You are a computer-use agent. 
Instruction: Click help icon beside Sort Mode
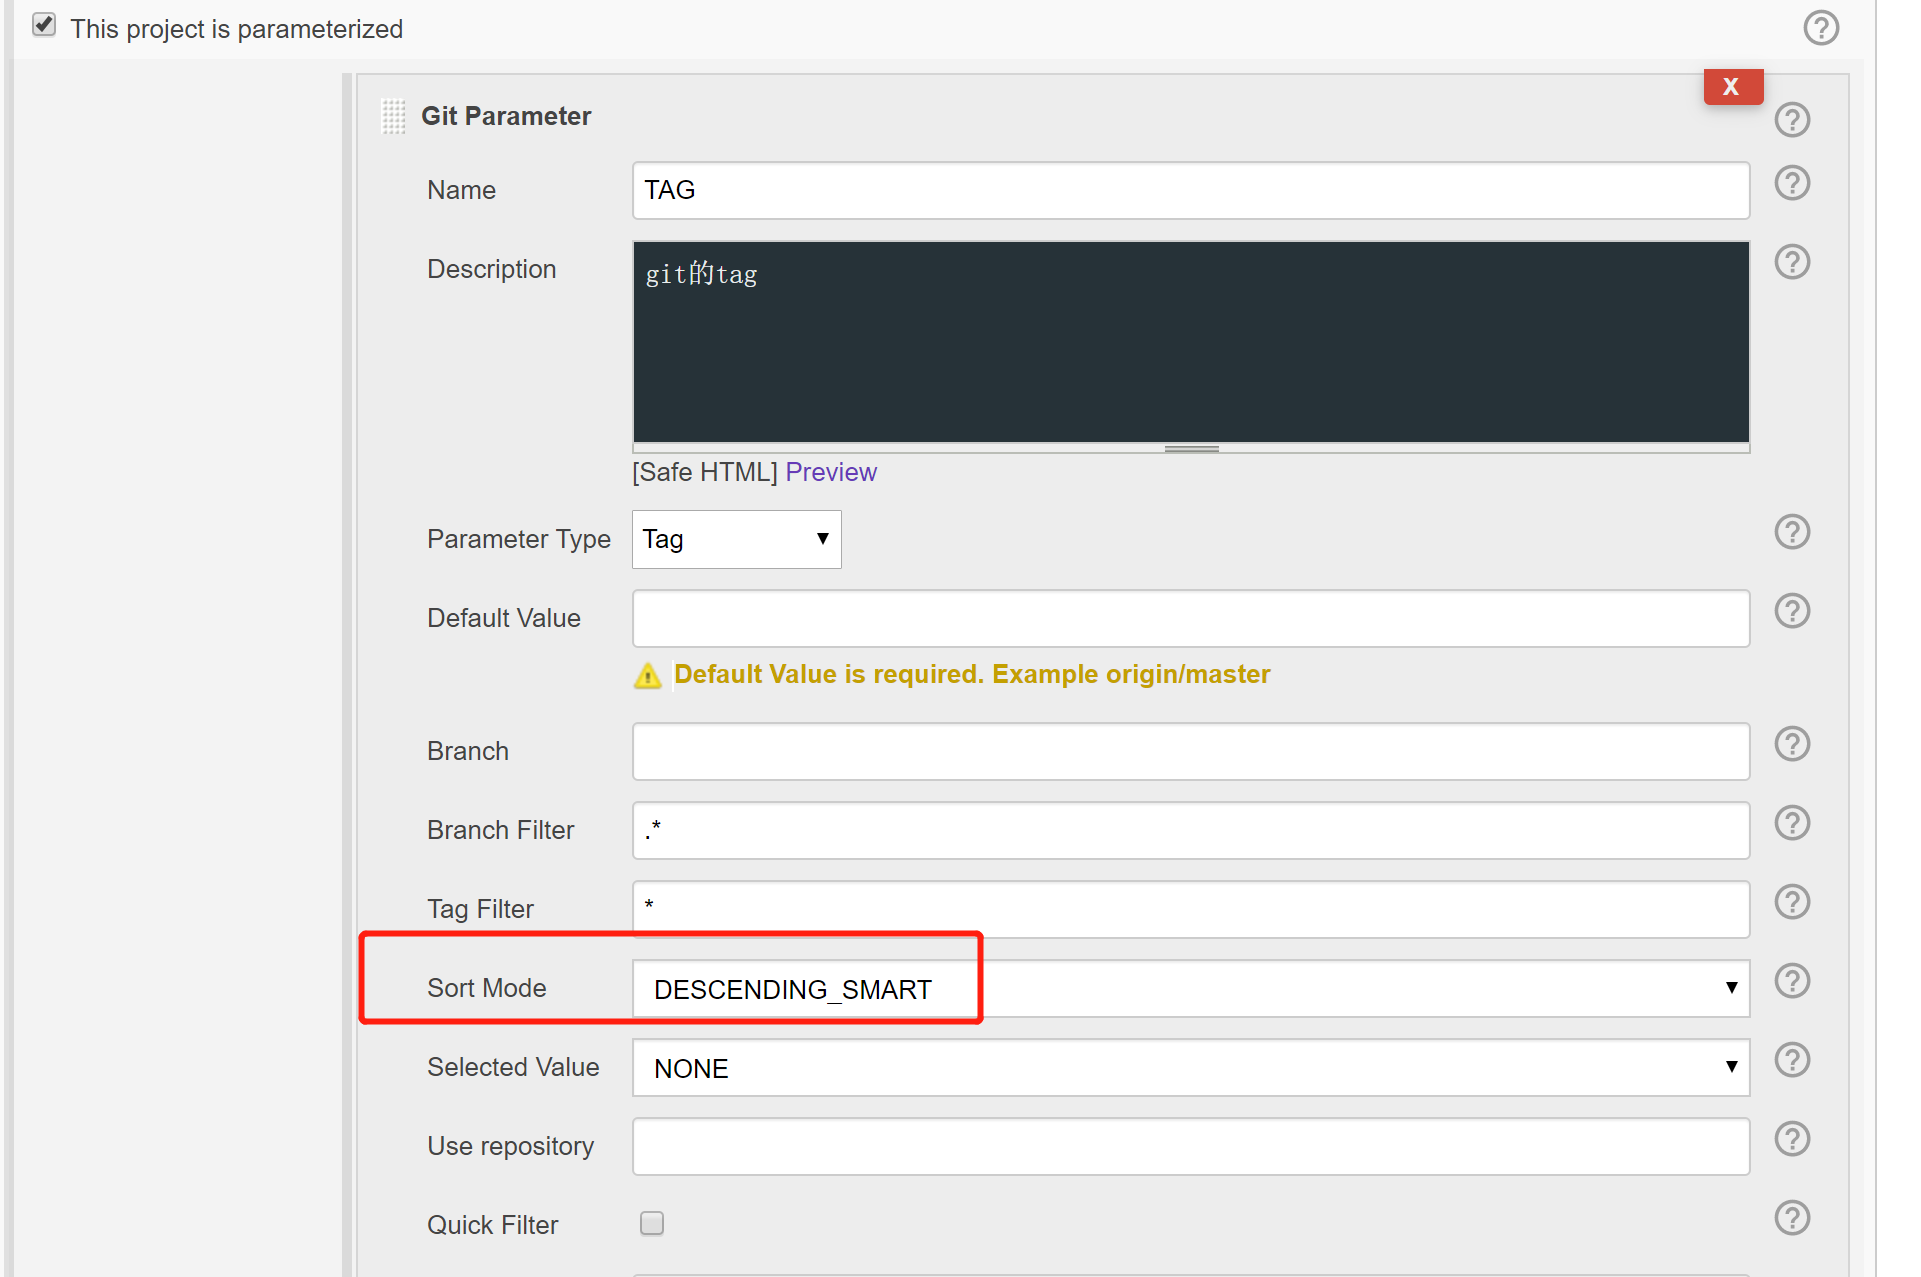click(x=1791, y=981)
